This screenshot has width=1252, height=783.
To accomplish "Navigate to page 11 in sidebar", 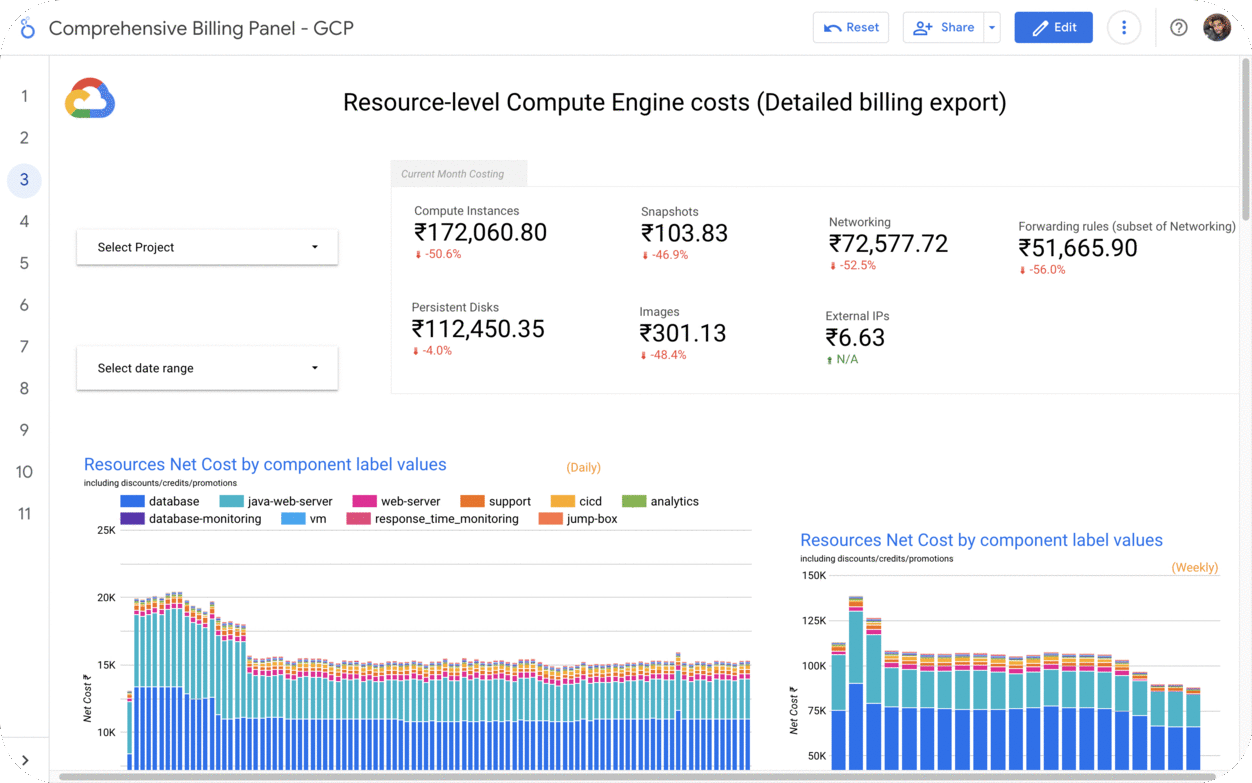I will click(24, 514).
